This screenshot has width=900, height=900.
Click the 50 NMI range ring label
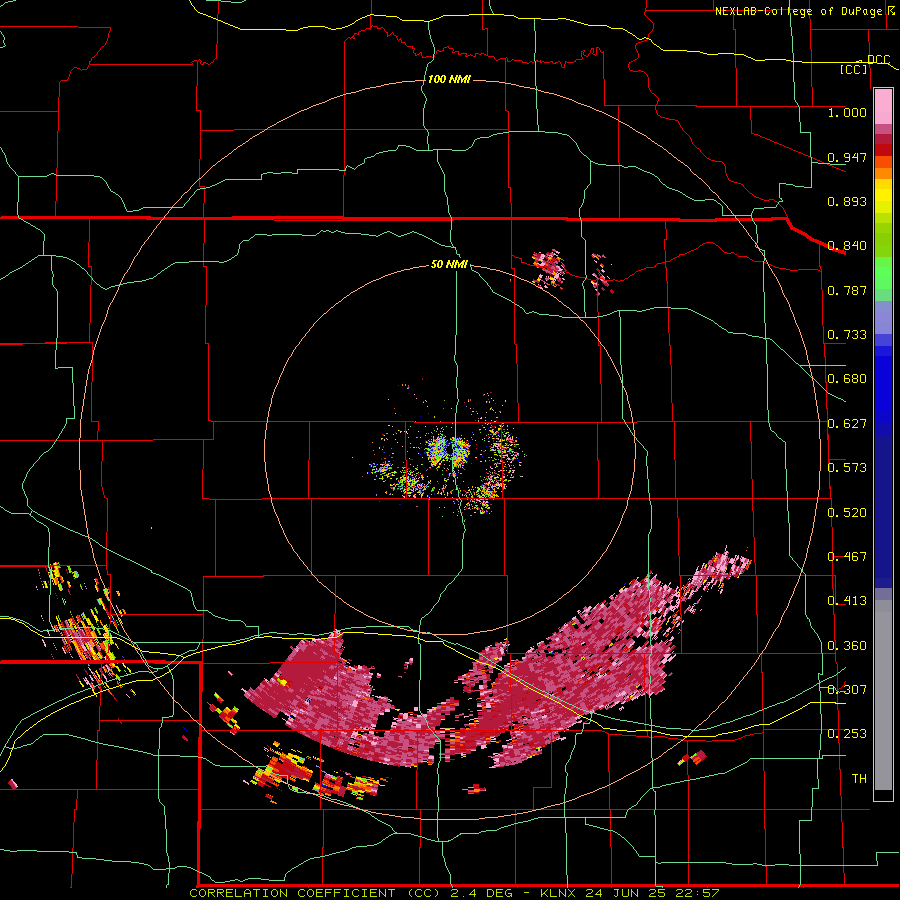449,264
